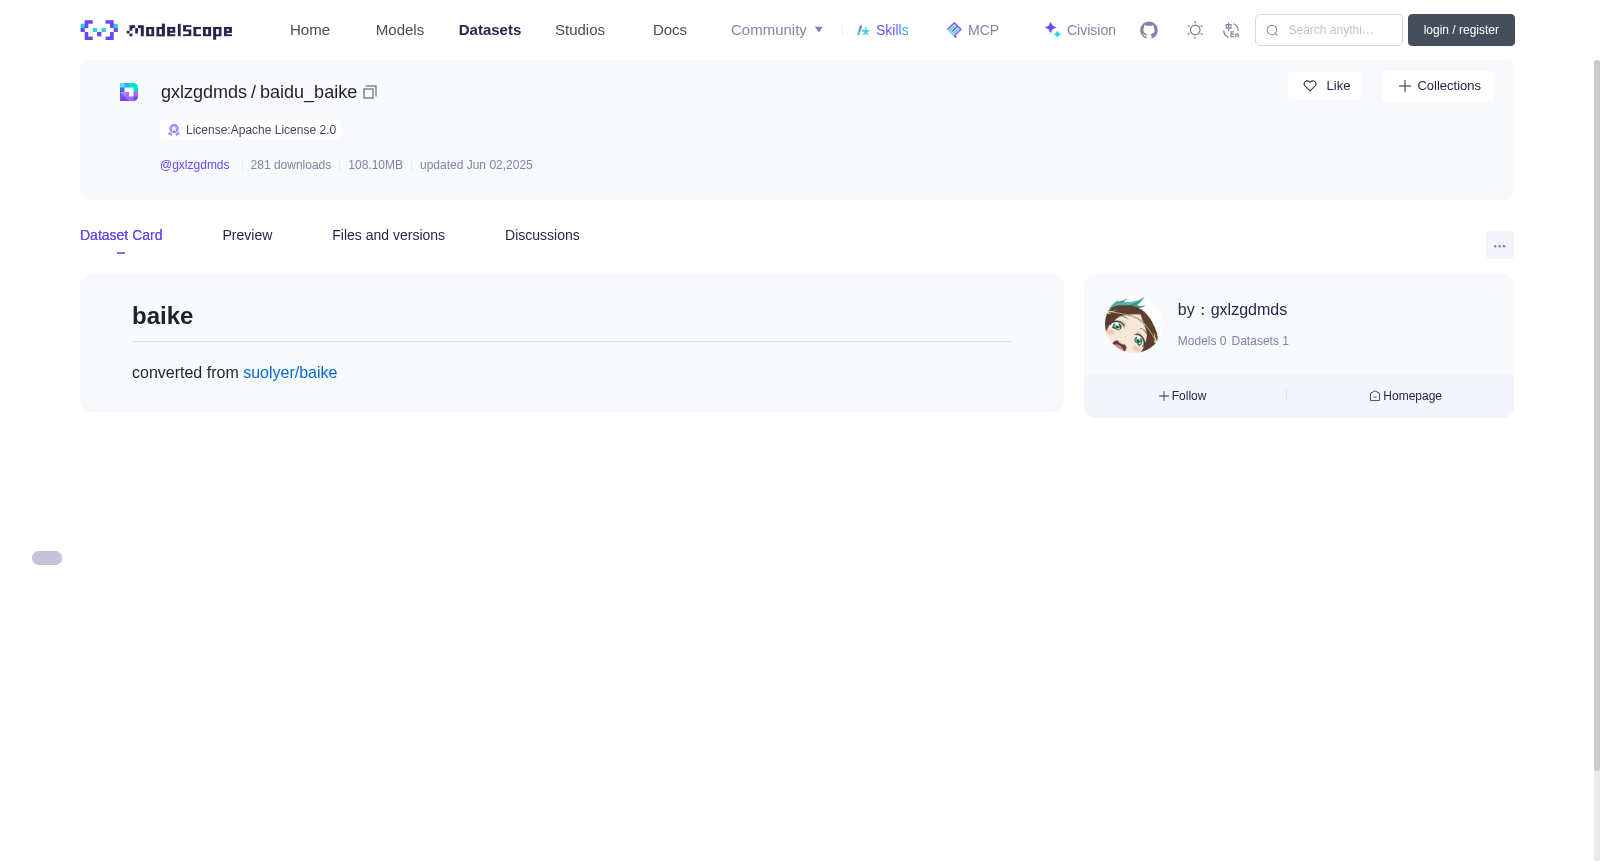Click the baike heading text
1600x861 pixels.
[x=163, y=316]
